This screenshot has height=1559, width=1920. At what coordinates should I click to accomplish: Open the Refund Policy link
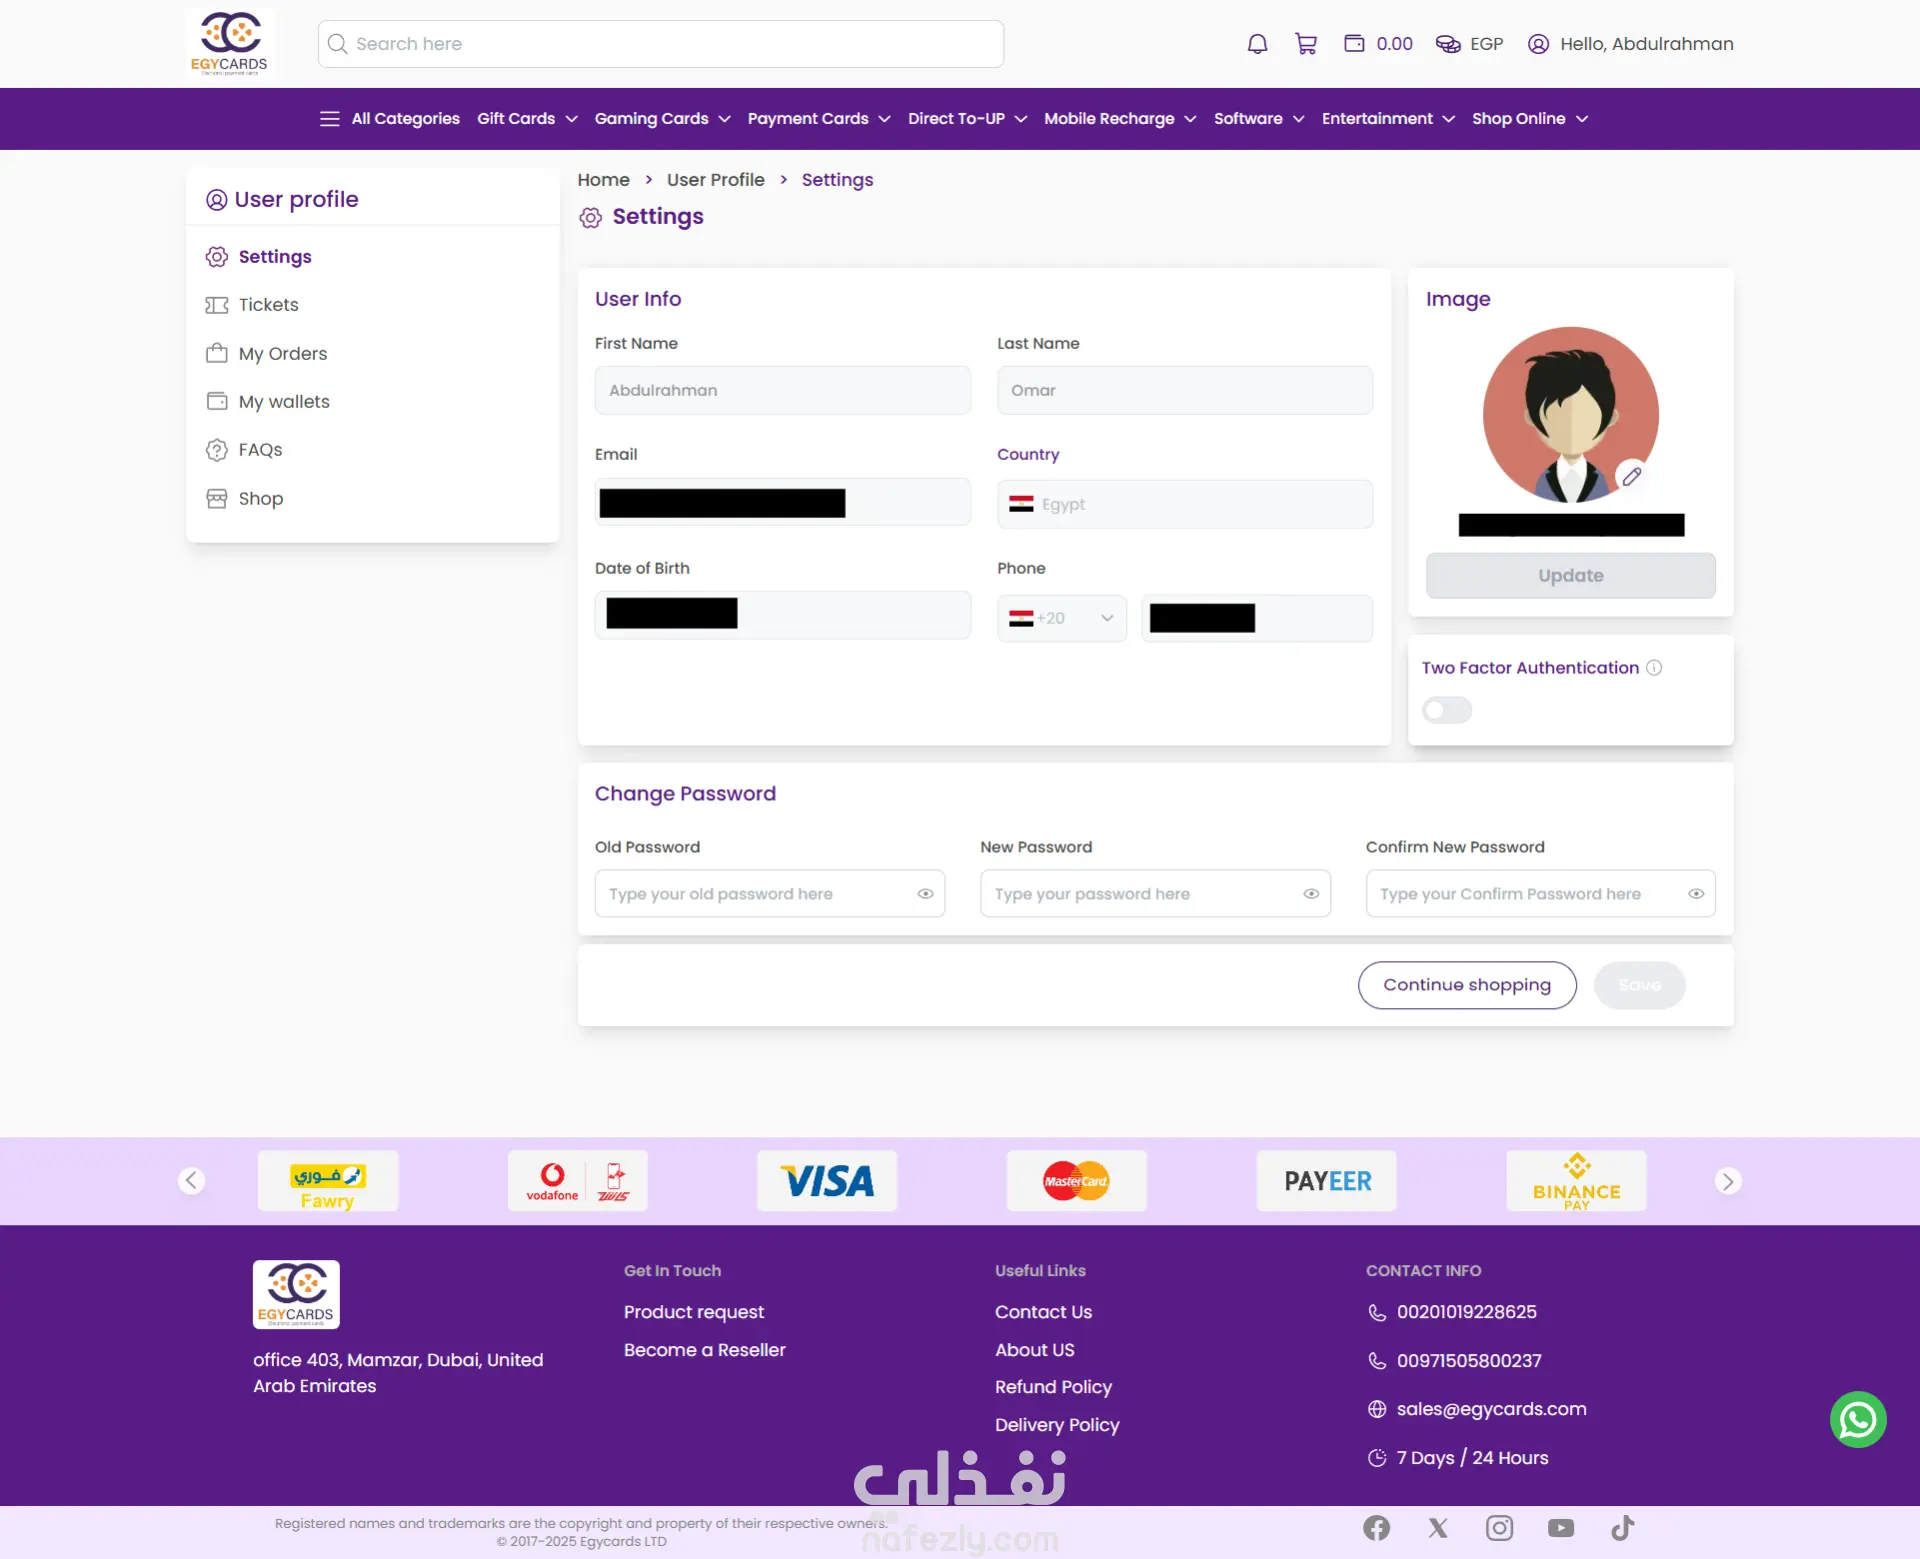1052,1387
